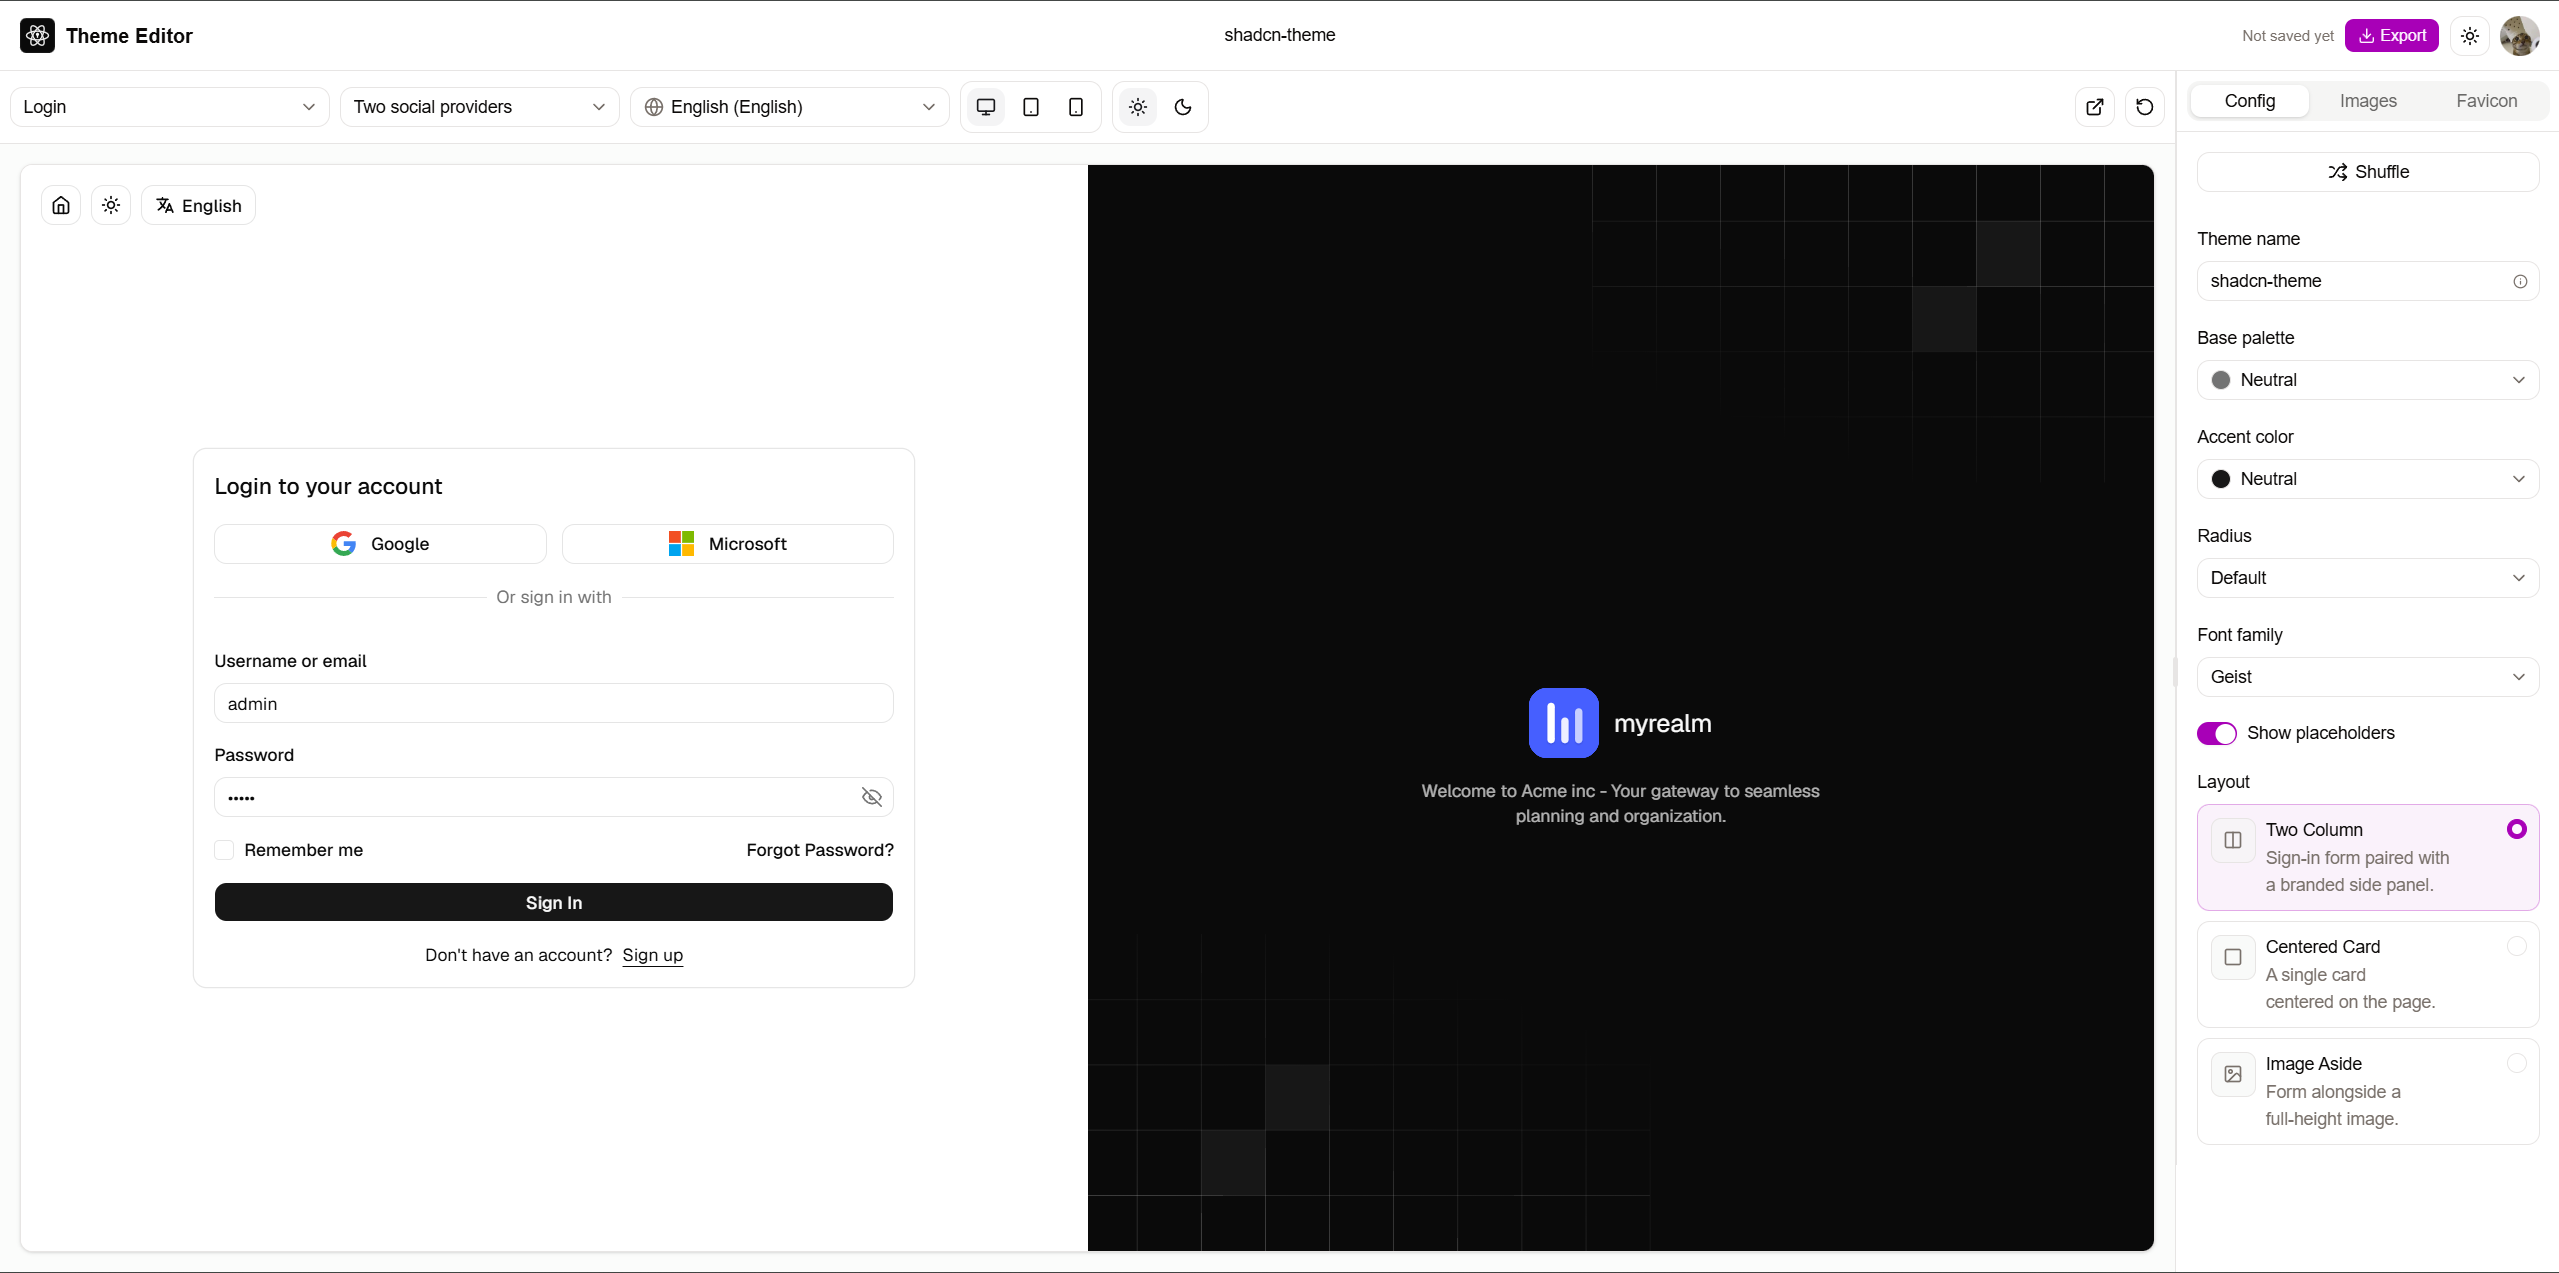Image resolution: width=2559 pixels, height=1273 pixels.
Task: Toggle Show placeholders switch
Action: click(x=2217, y=733)
